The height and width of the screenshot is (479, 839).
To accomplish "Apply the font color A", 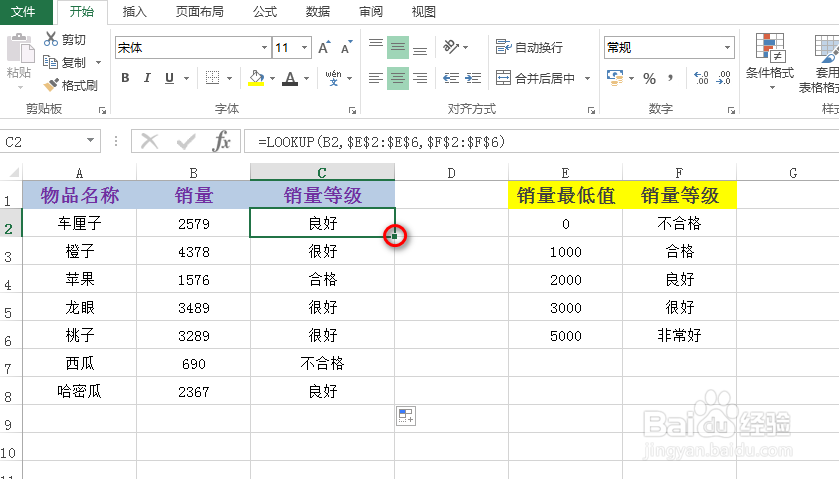I will click(290, 78).
